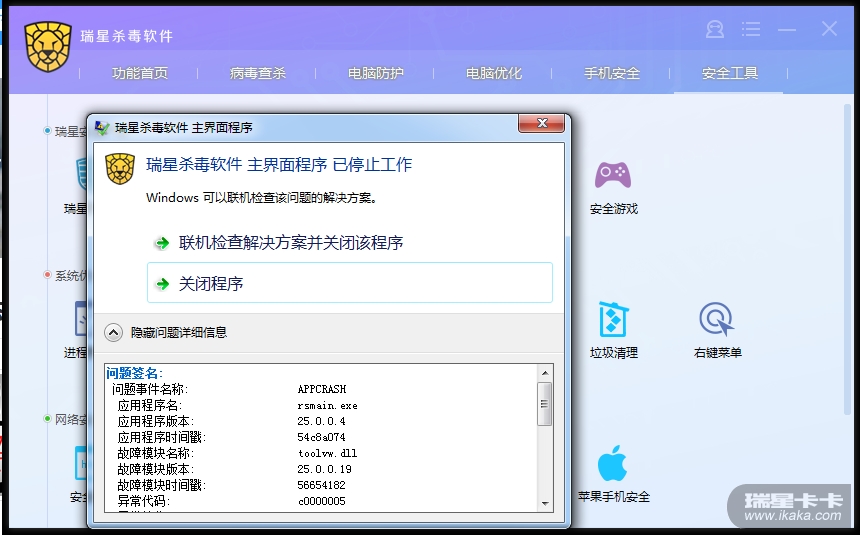Viewport: 860px width, 535px height.
Task: Collapse details via 隐藏问题详细信息 chevron
Action: pyautogui.click(x=114, y=333)
